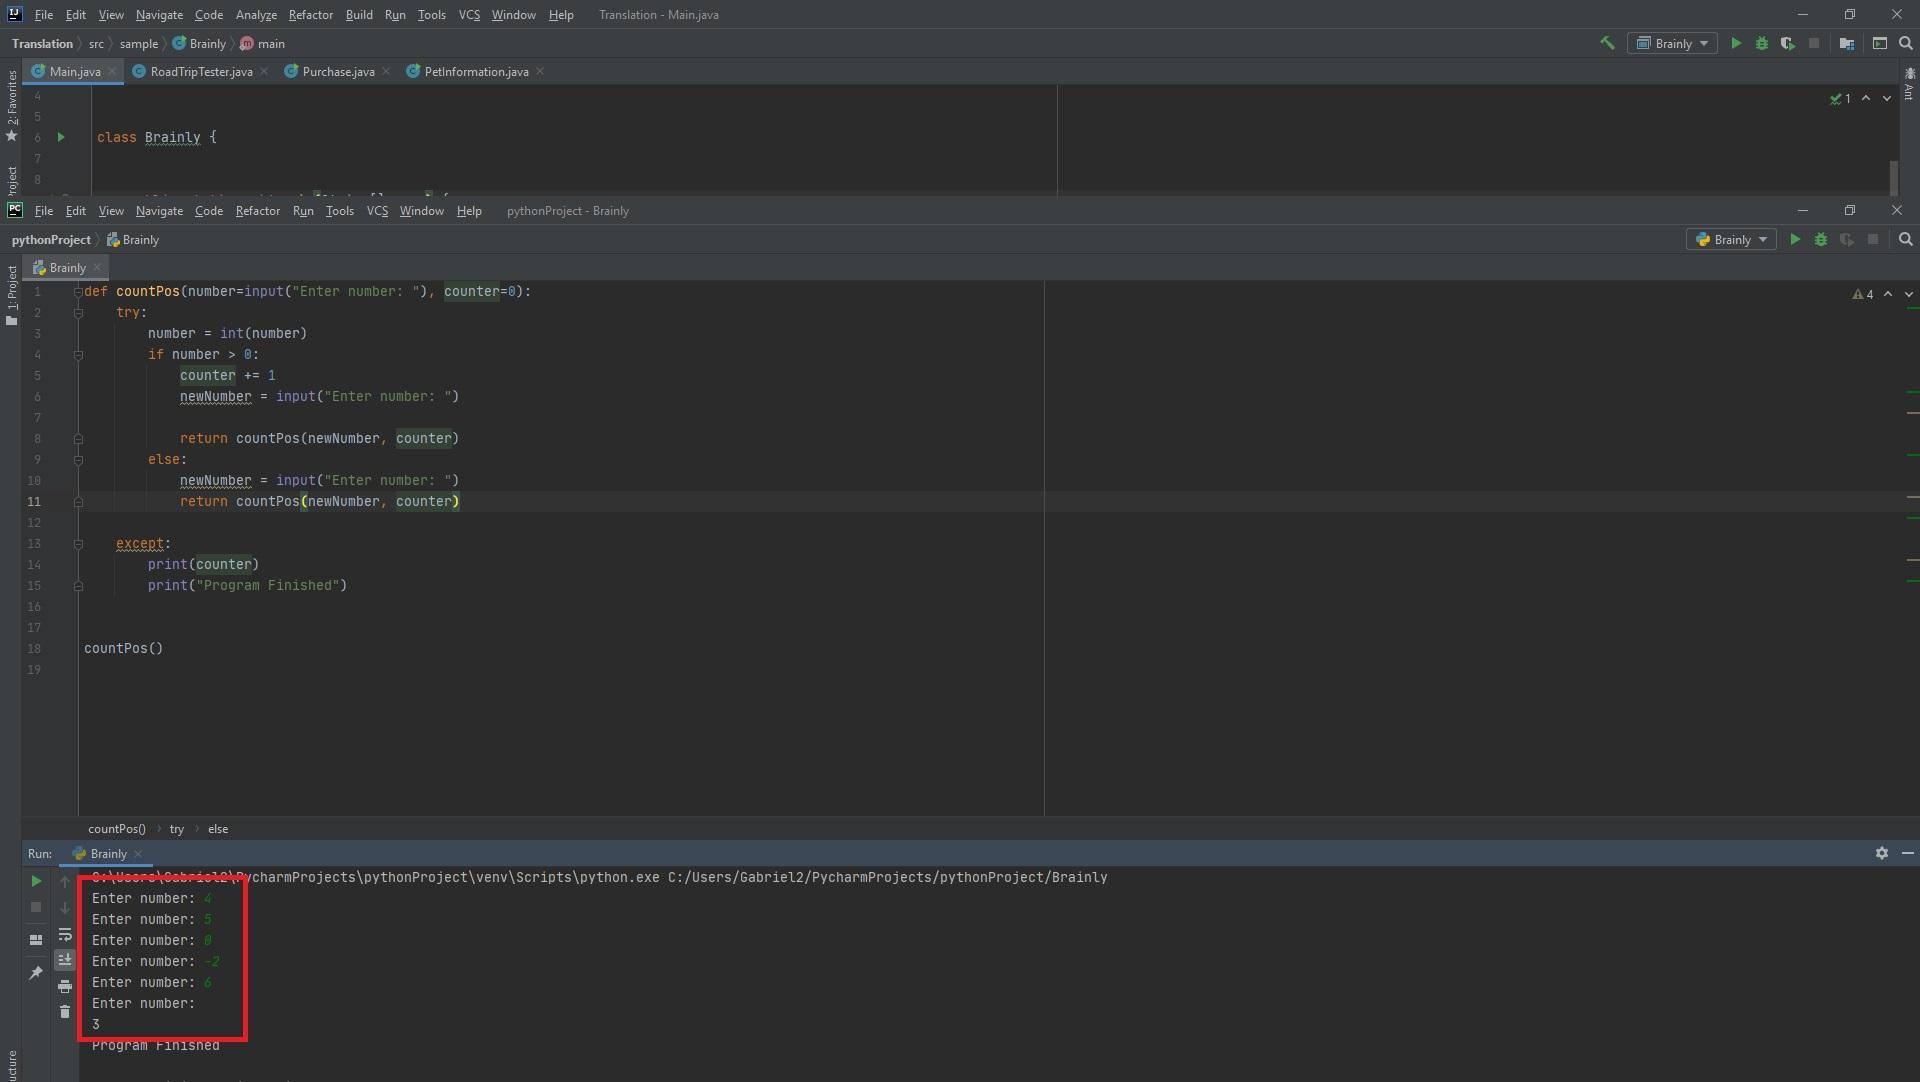Screen dimensions: 1920x1082
Task: Click the warnings indicator showing 4
Action: [x=1863, y=294]
